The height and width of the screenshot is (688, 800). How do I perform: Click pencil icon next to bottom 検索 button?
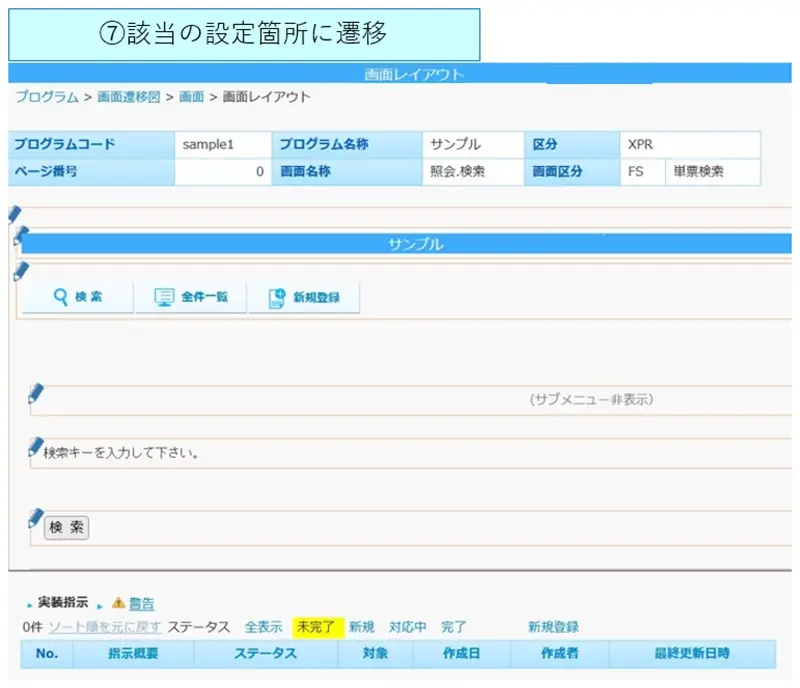pos(36,518)
